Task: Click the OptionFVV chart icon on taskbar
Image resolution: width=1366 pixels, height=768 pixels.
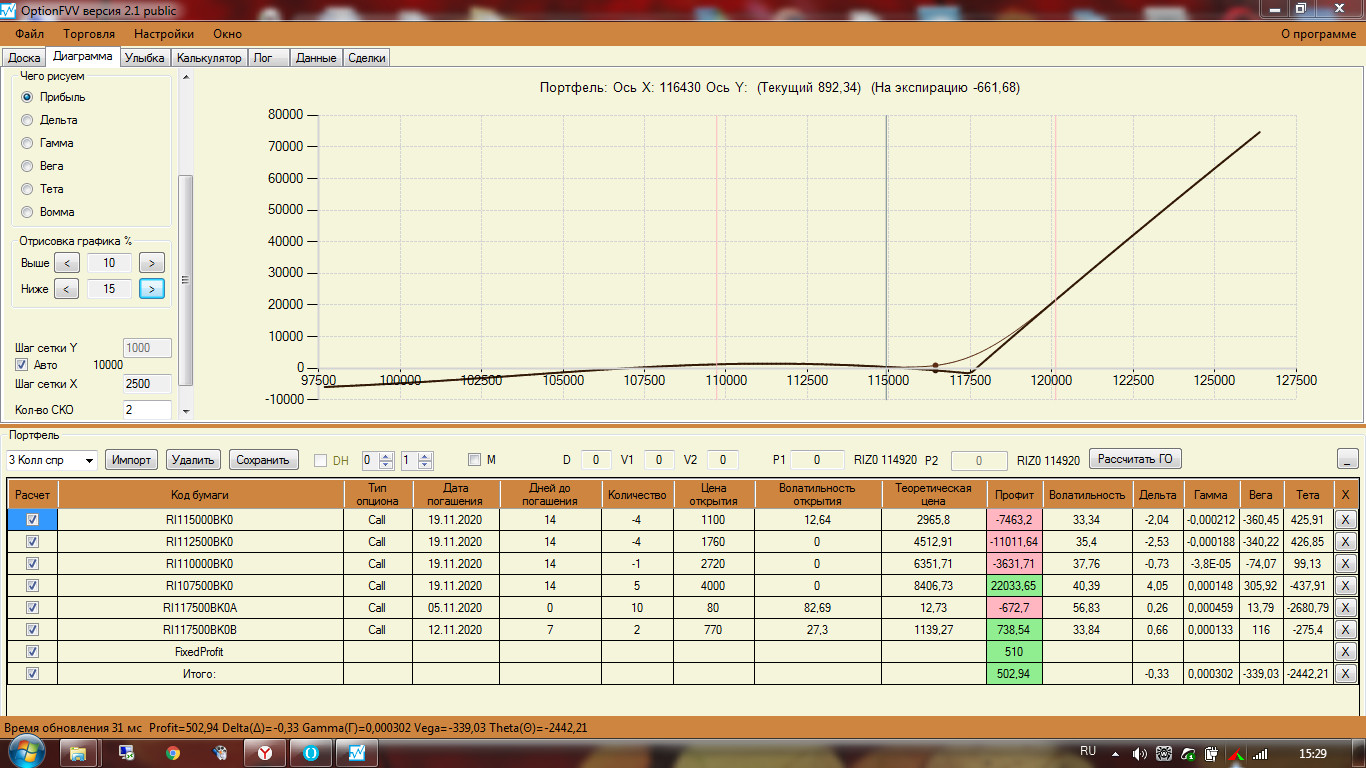Action: tap(357, 752)
